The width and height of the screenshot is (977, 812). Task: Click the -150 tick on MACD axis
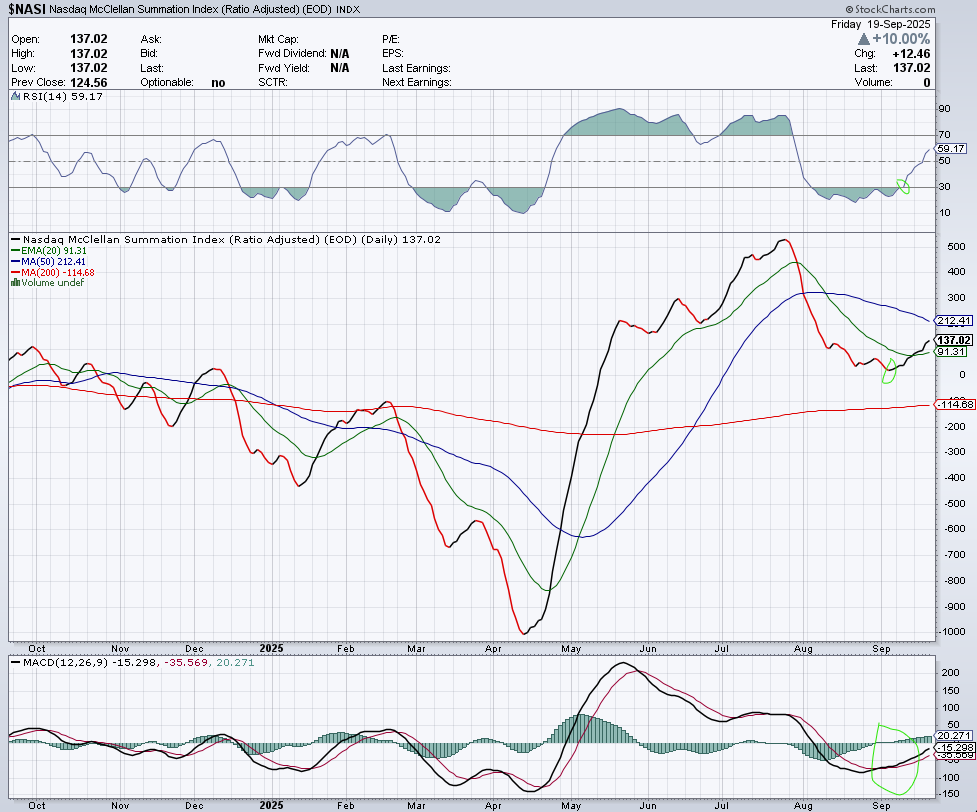(x=950, y=794)
